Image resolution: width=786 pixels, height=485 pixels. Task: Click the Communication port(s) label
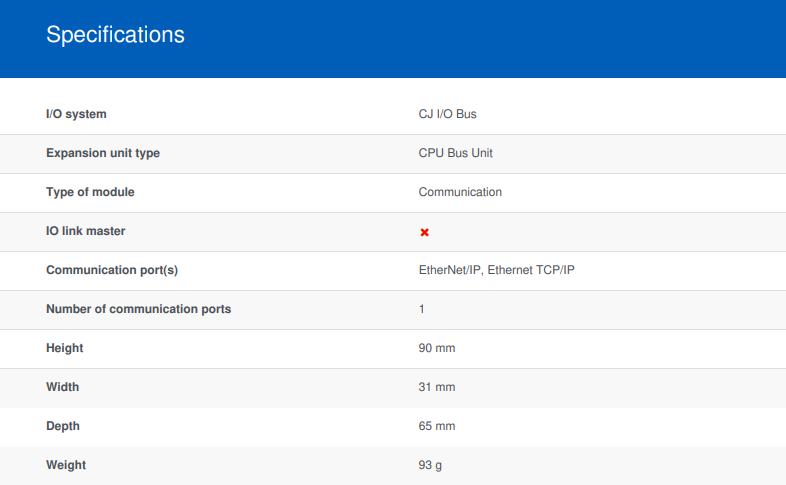click(x=112, y=270)
